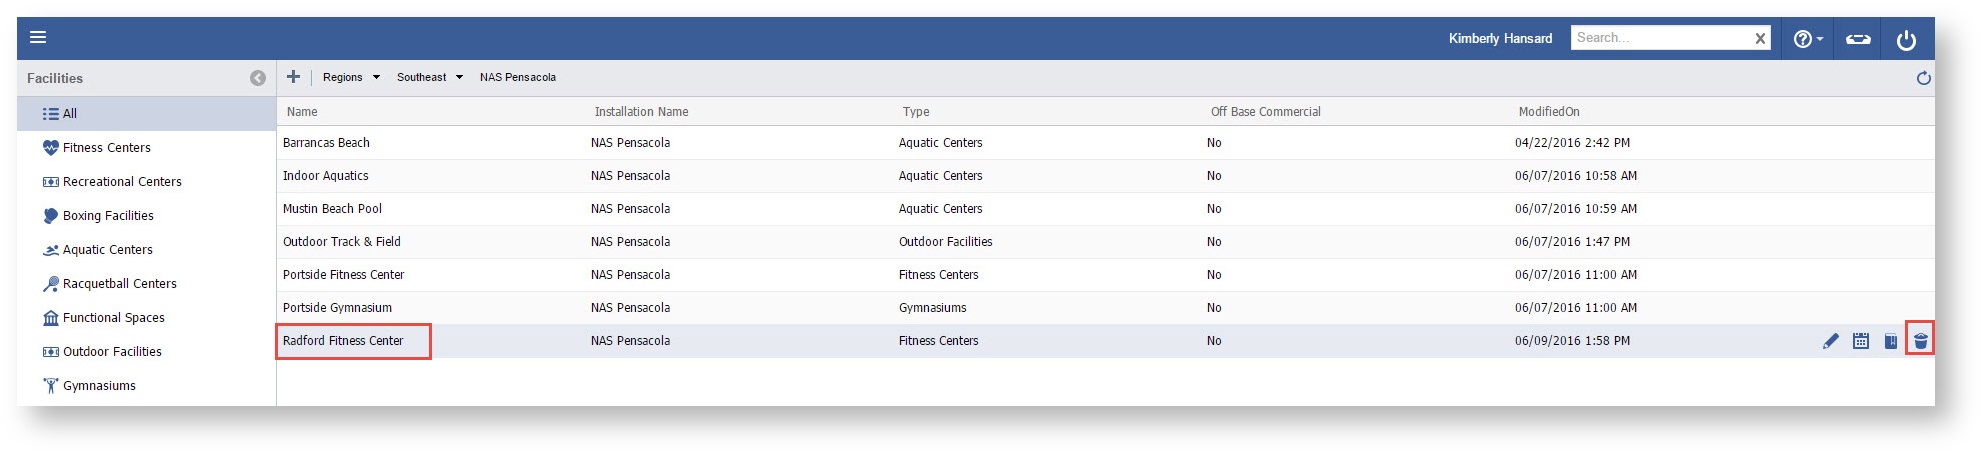Screen dimensions: 1983x454
Task: Open the help dropdown menu
Action: [1807, 39]
